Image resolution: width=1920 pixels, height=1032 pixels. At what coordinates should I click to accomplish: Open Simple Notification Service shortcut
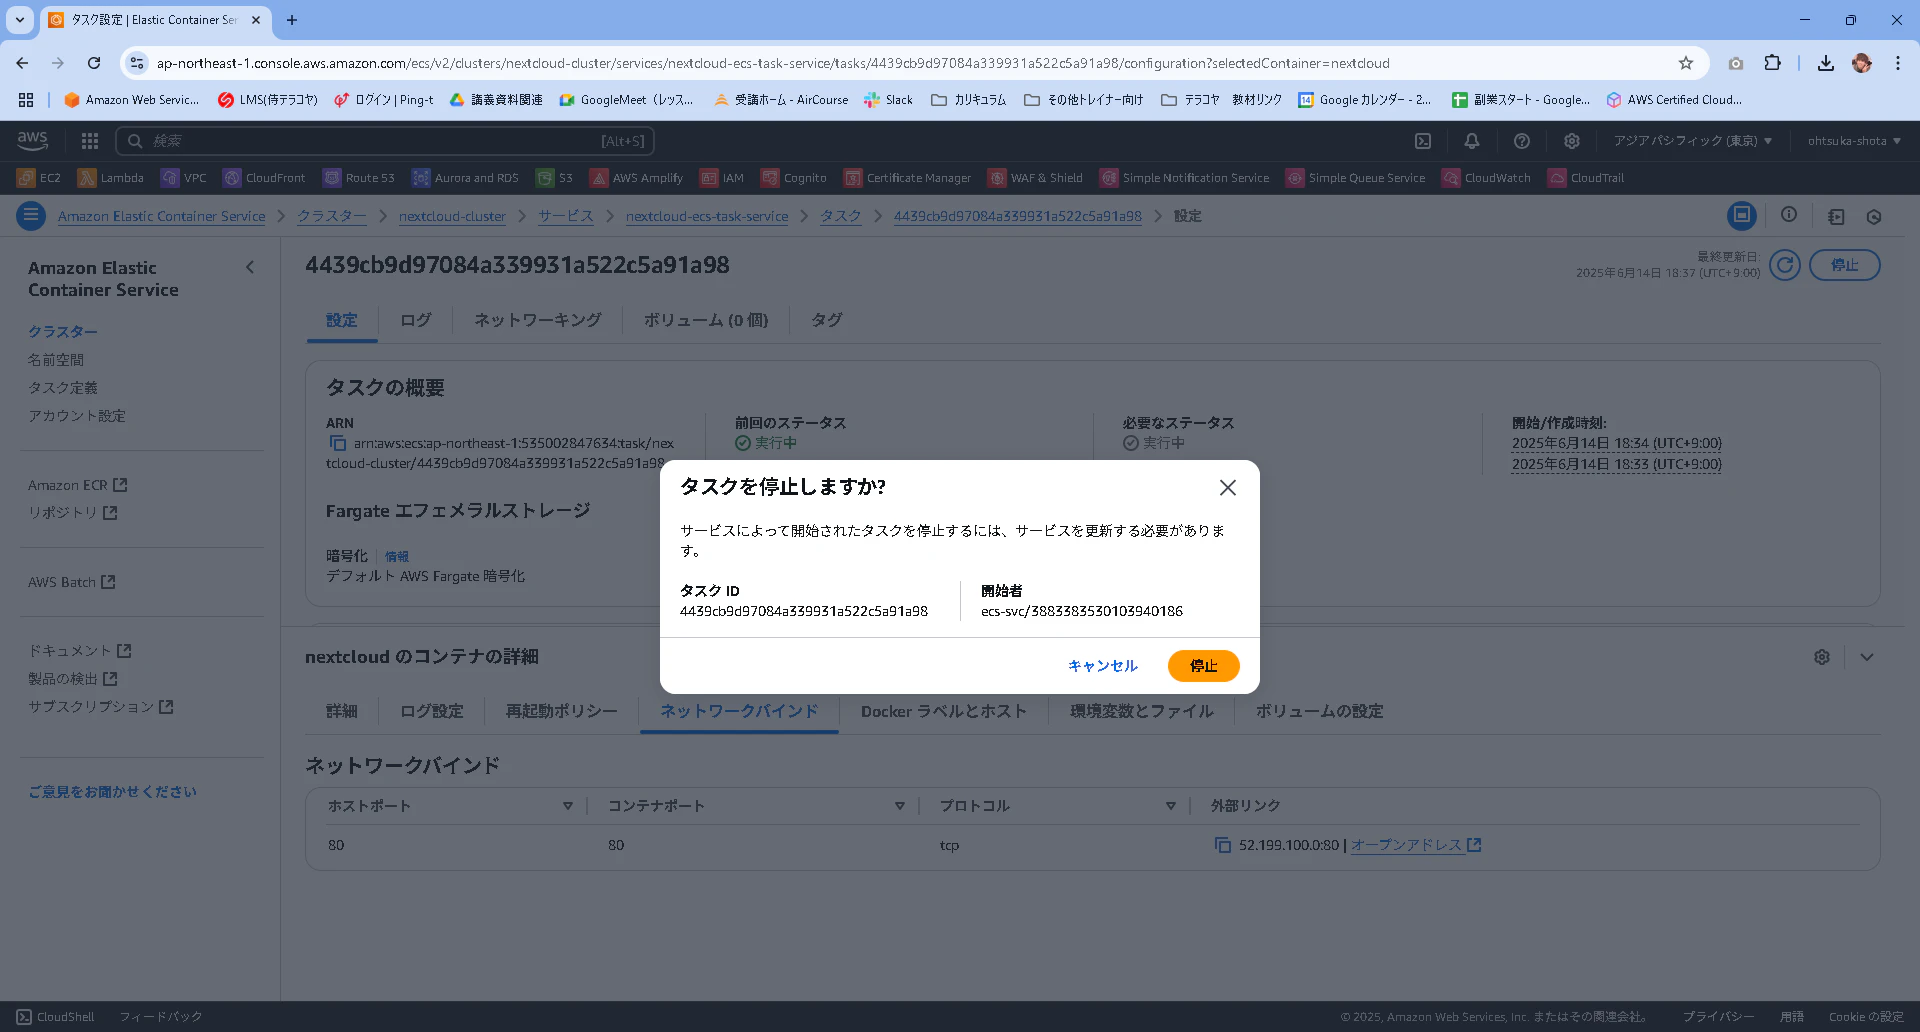tap(1185, 178)
